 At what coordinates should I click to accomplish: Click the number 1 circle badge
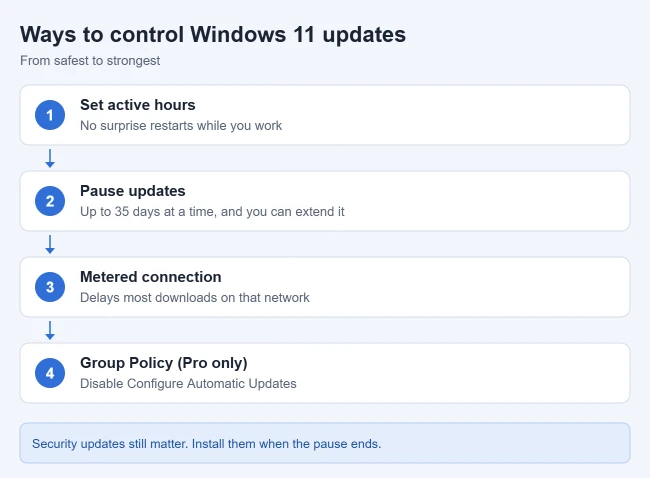click(x=50, y=115)
